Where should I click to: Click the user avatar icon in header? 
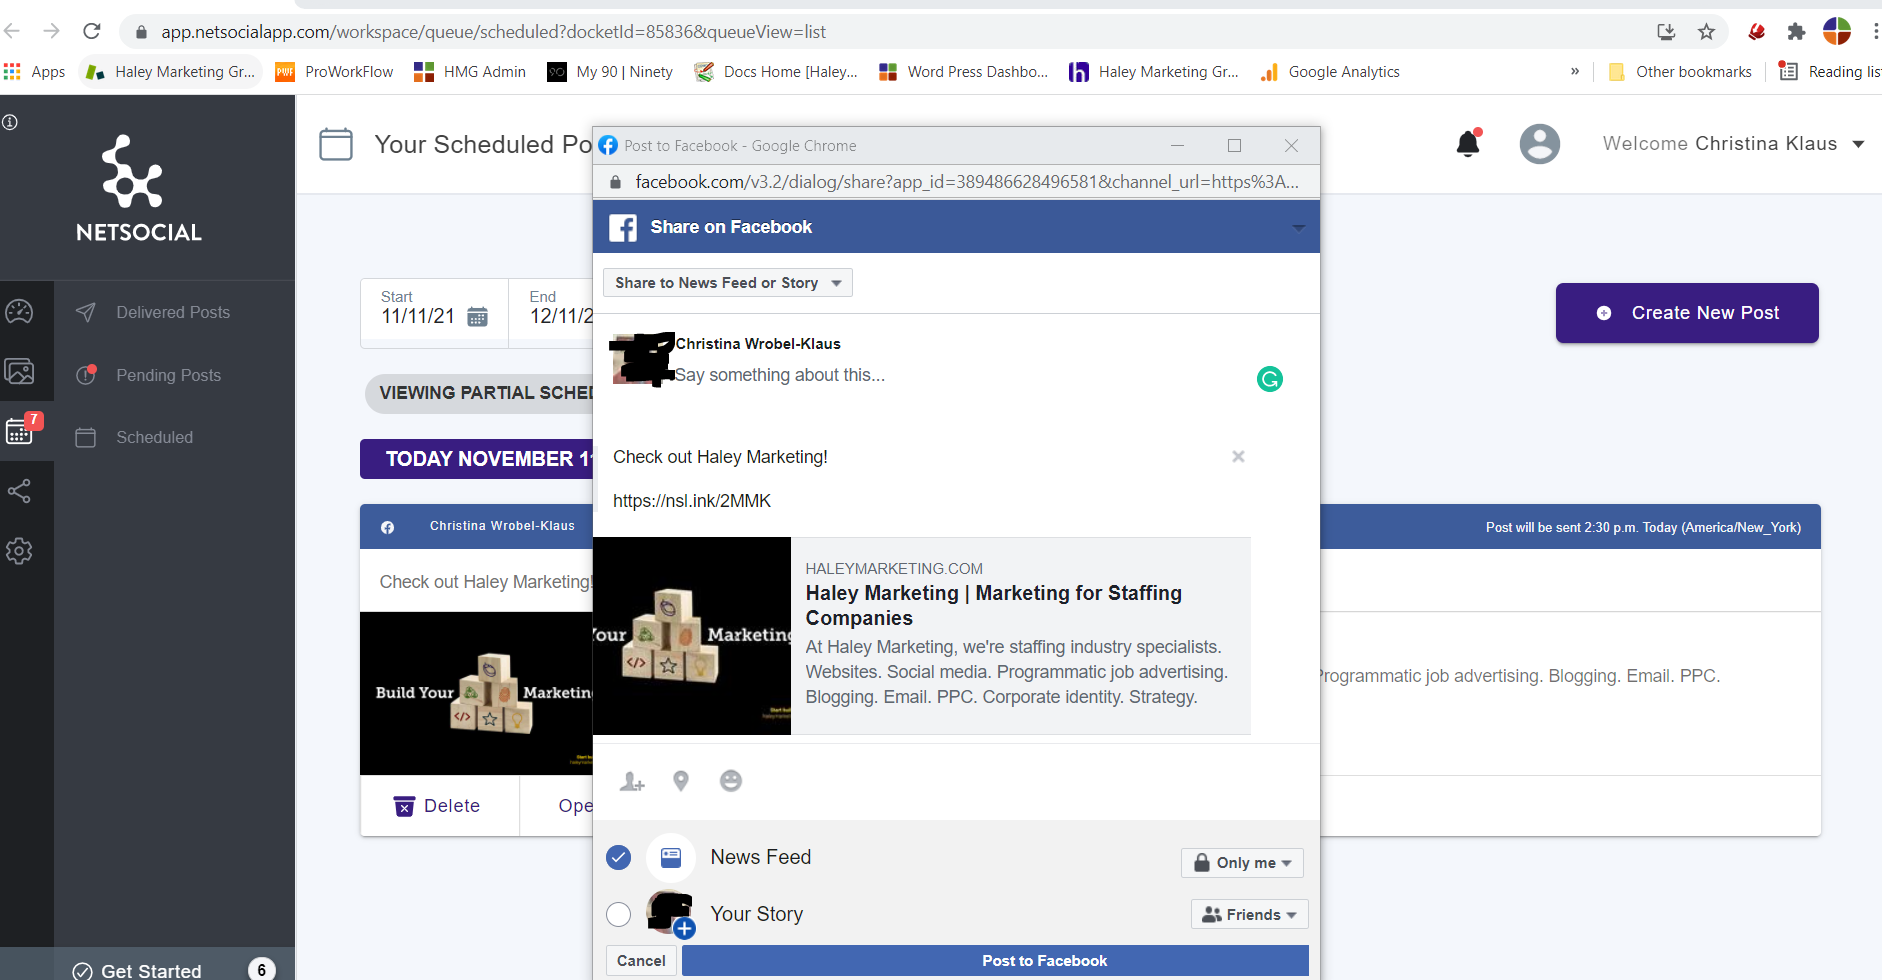tap(1540, 144)
